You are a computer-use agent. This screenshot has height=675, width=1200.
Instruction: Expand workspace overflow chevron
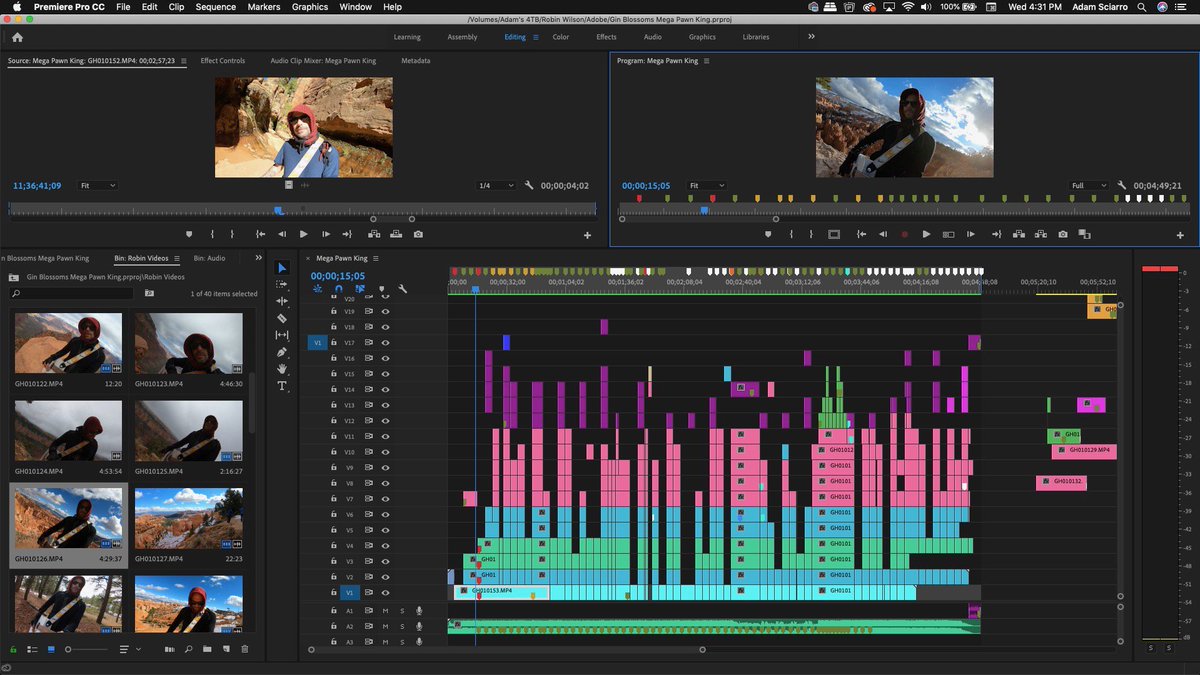811,37
